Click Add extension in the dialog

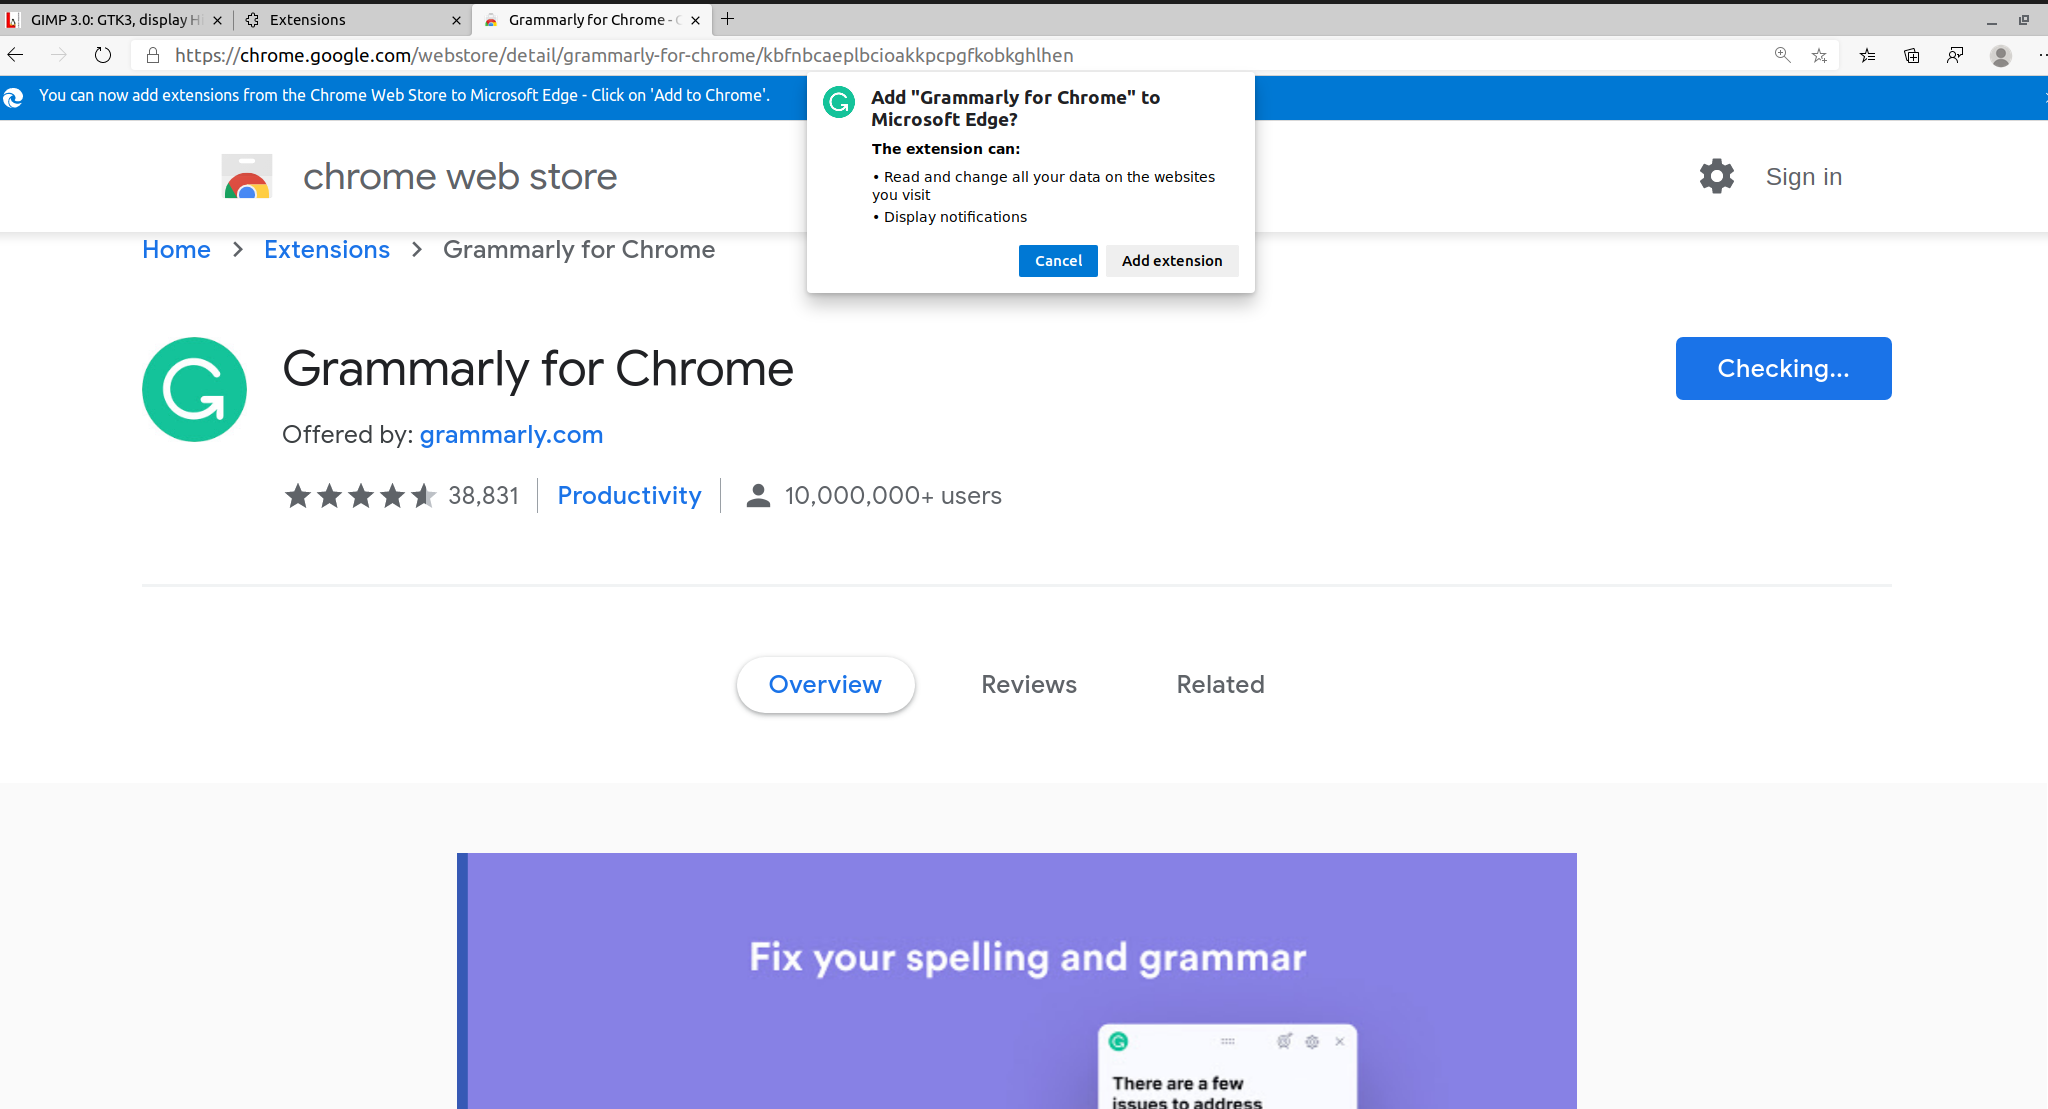(x=1171, y=260)
